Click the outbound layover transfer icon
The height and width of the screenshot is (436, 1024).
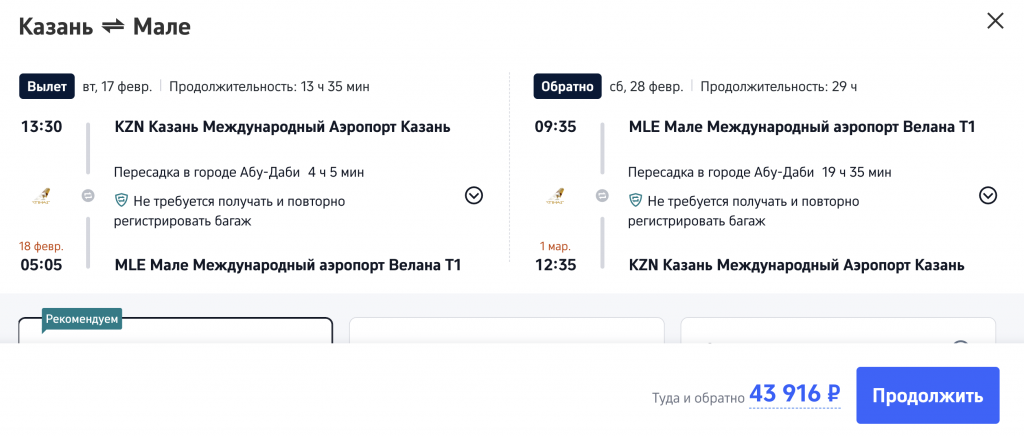[88, 196]
